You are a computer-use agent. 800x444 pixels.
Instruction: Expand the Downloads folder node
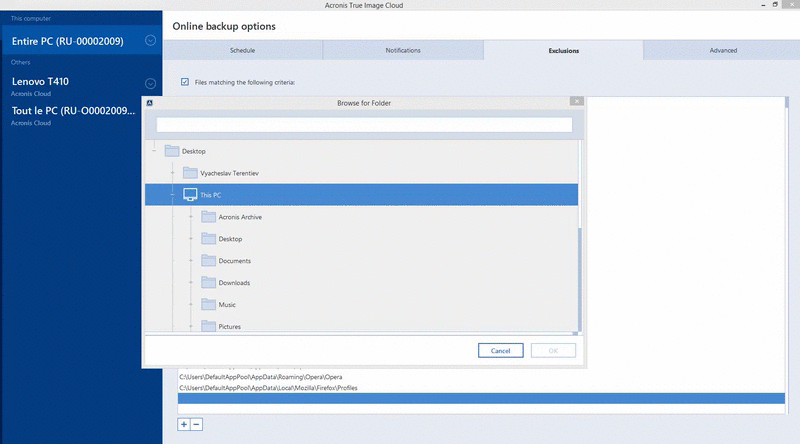[191, 283]
